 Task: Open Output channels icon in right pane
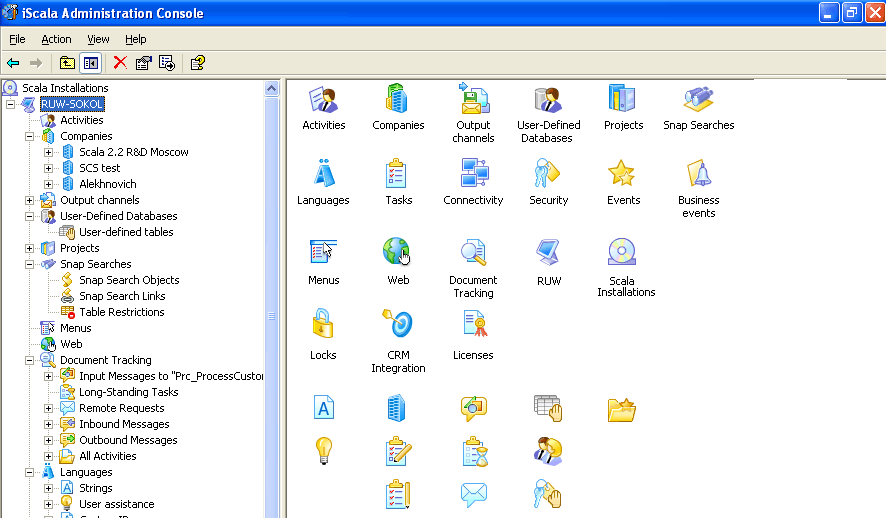coord(474,98)
